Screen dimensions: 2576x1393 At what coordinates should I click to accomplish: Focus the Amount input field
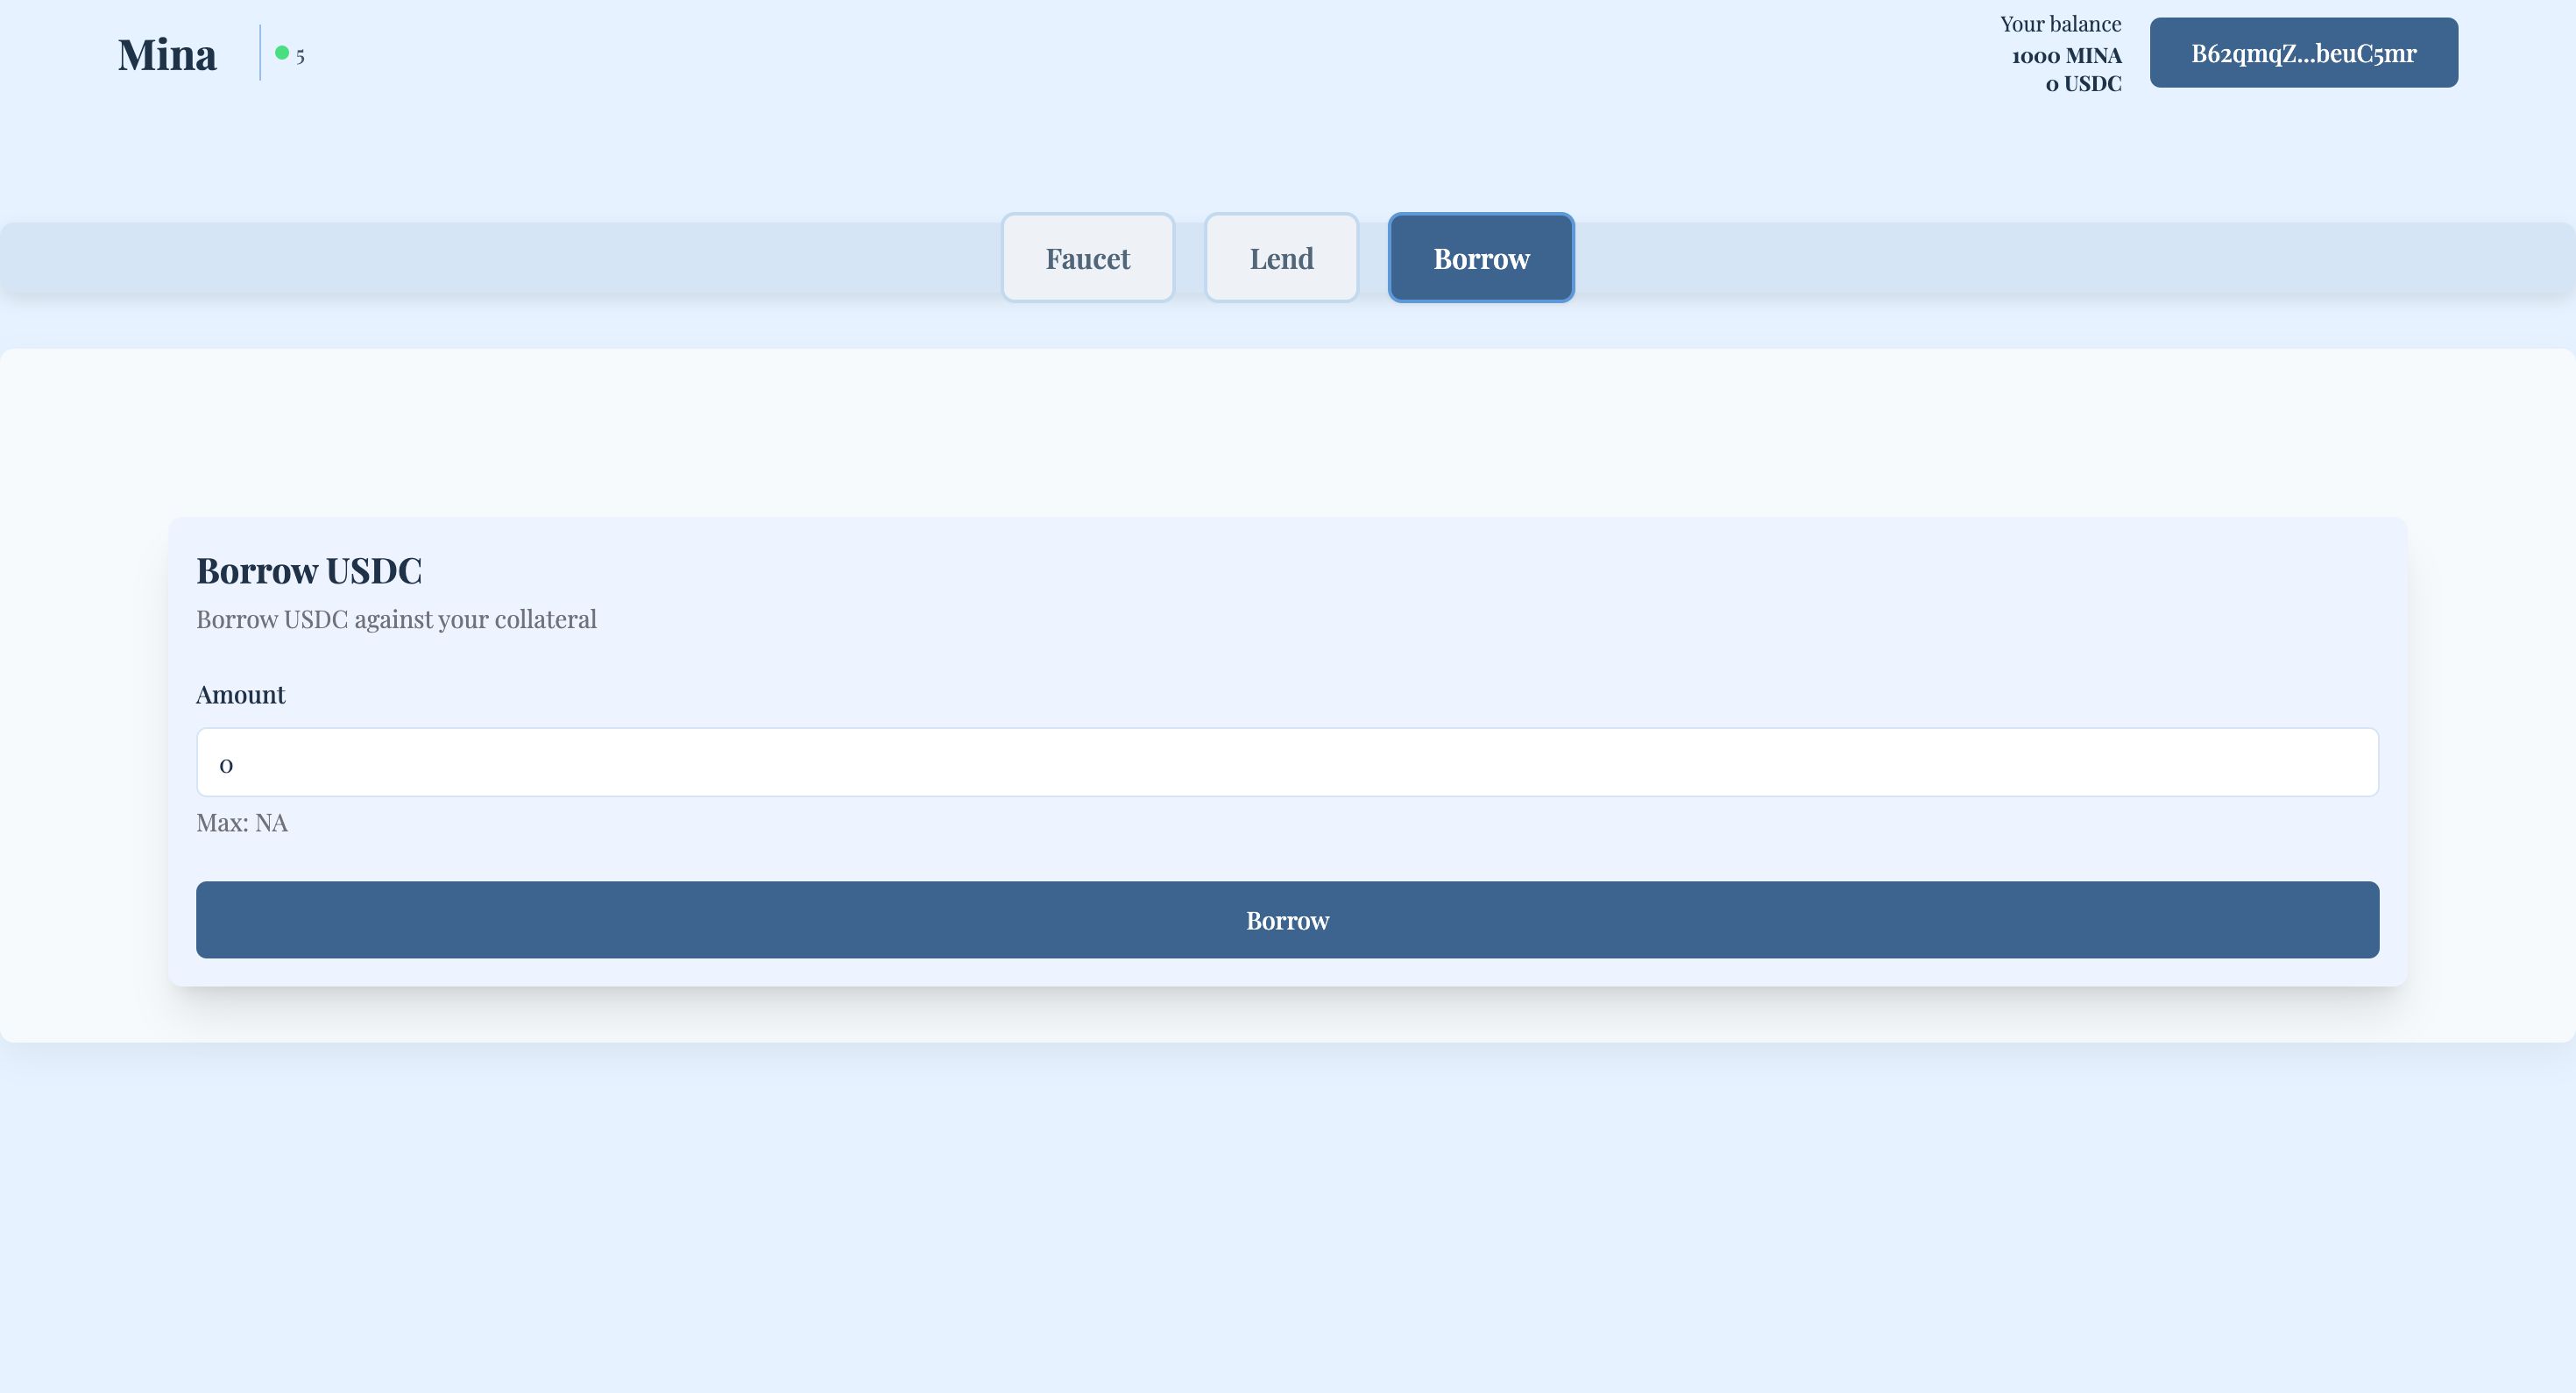point(1287,763)
